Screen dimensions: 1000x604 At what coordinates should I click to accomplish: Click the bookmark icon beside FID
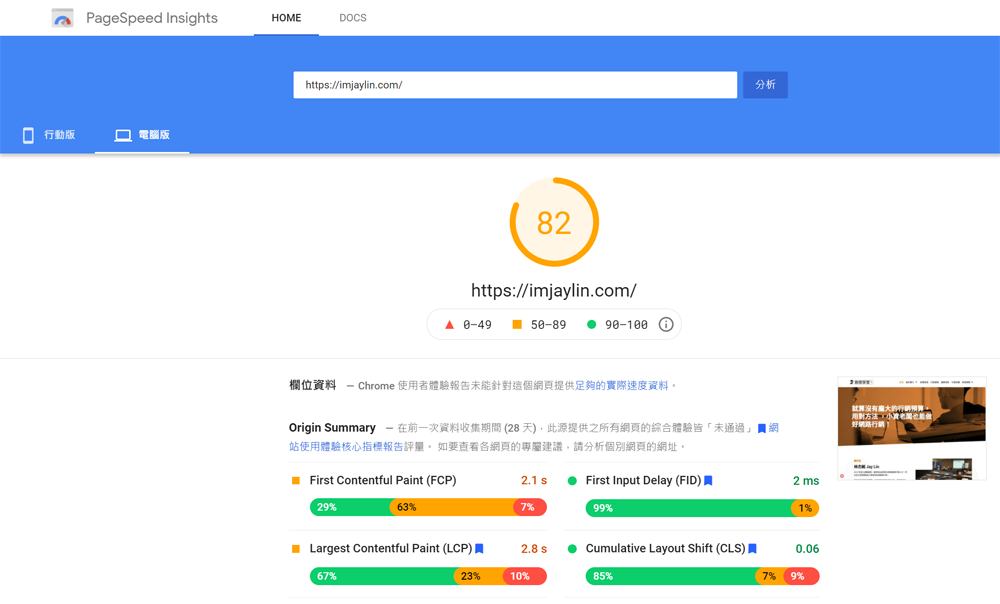point(708,481)
